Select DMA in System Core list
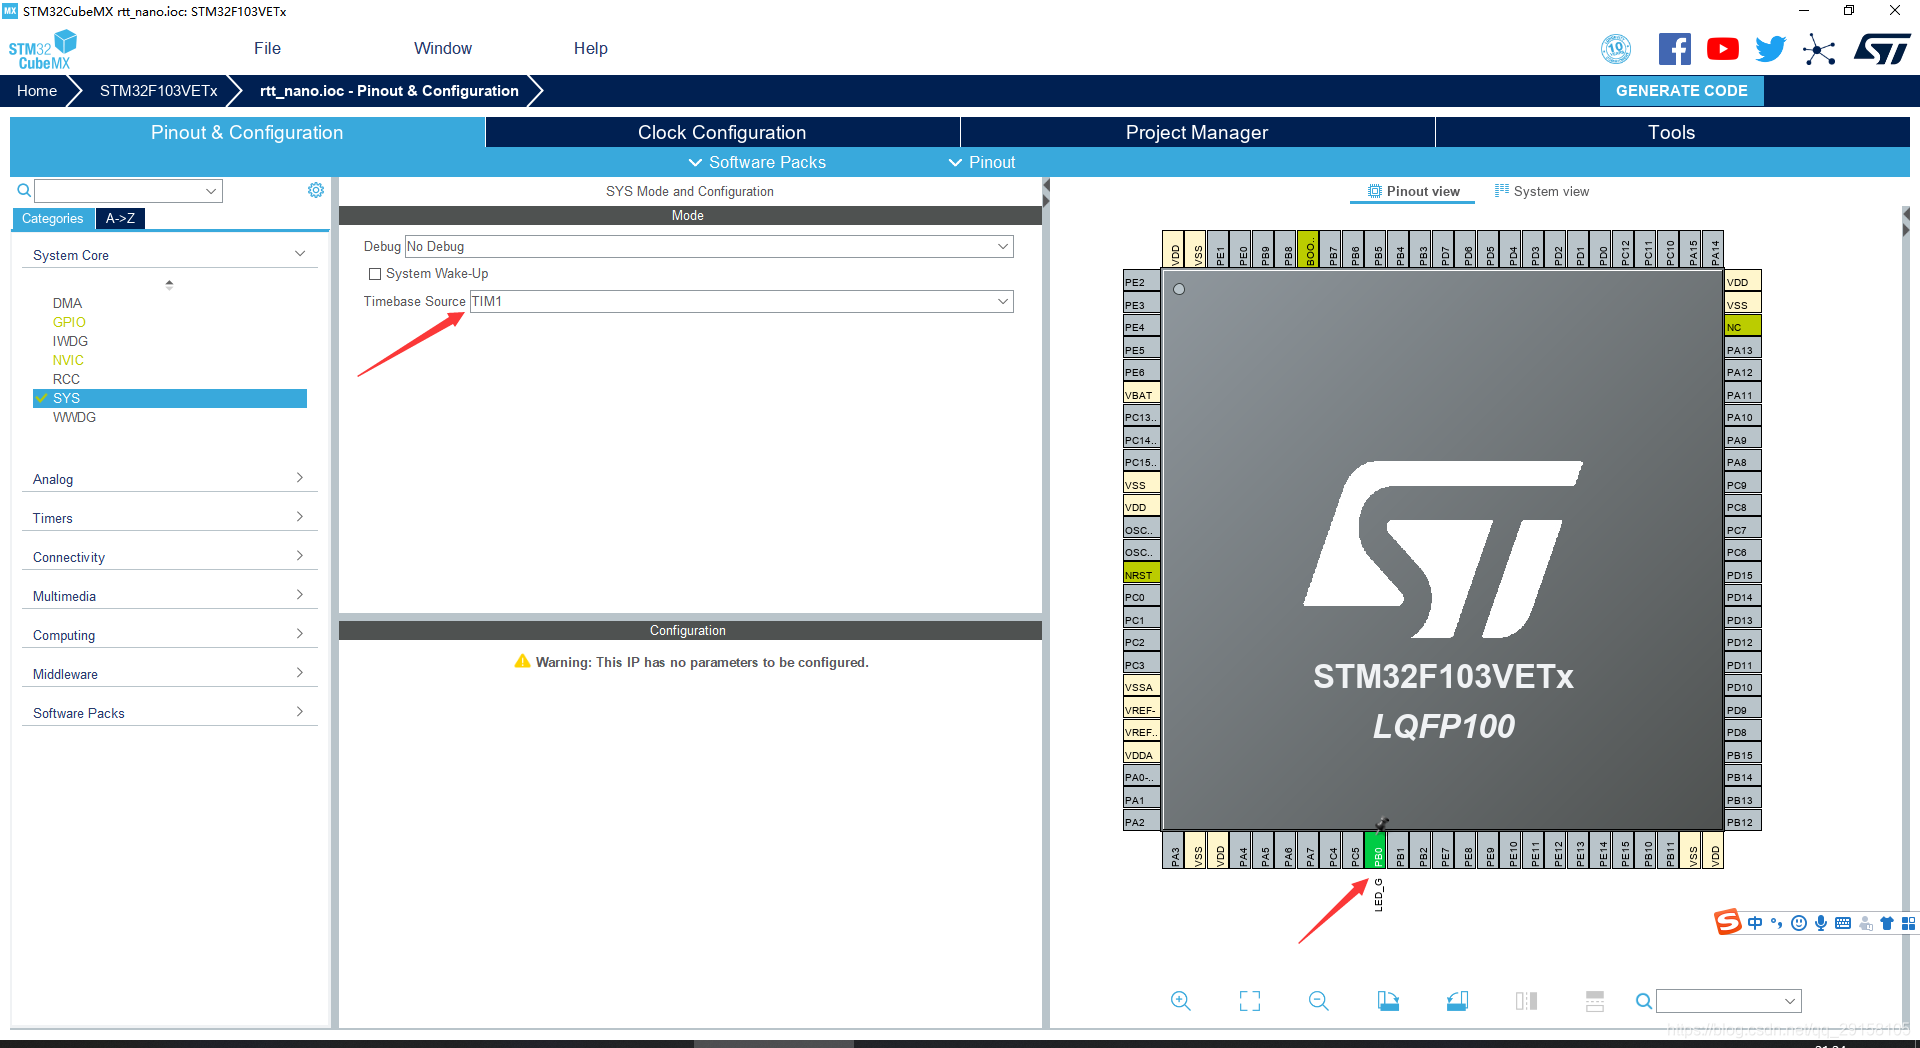 [68, 303]
